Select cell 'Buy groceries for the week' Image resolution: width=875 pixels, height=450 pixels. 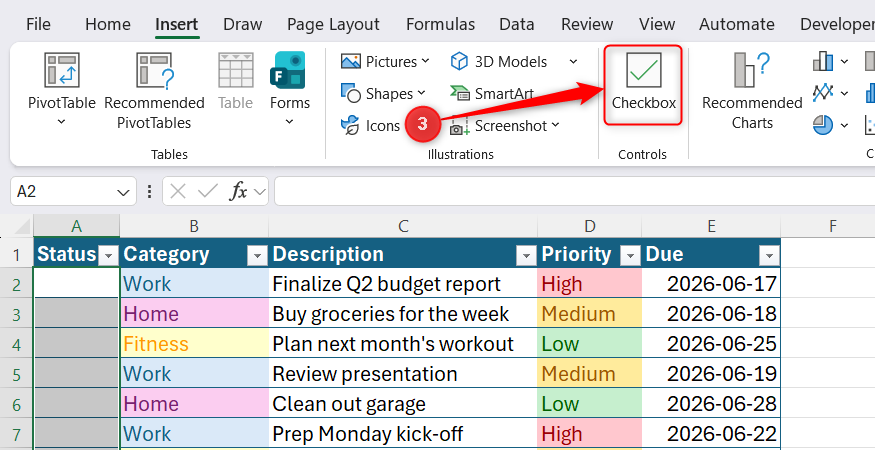tap(403, 314)
